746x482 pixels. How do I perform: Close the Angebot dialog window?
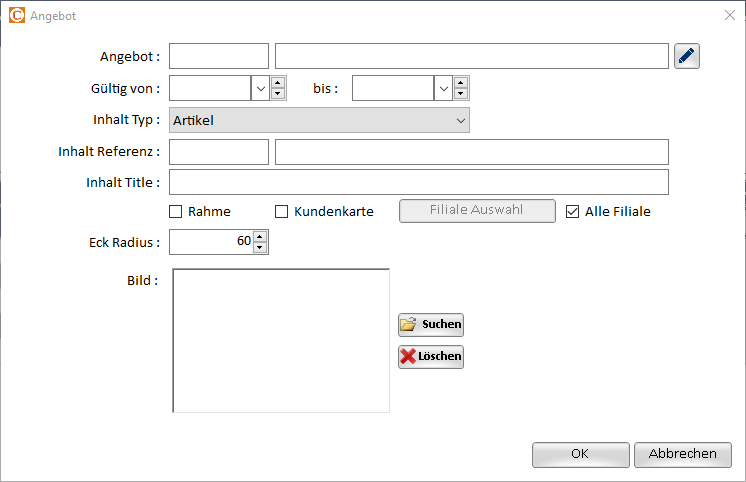tap(728, 16)
